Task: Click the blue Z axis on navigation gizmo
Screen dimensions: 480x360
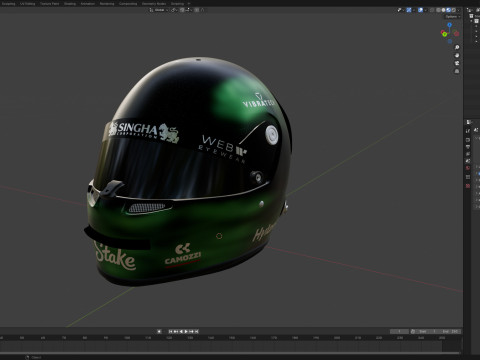Action: (450, 25)
